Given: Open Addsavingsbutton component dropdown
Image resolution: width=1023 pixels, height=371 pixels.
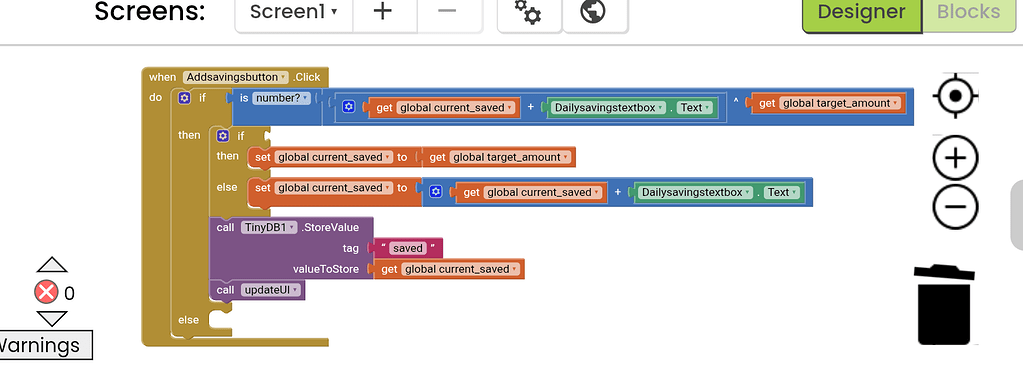Looking at the screenshot, I should (236, 77).
